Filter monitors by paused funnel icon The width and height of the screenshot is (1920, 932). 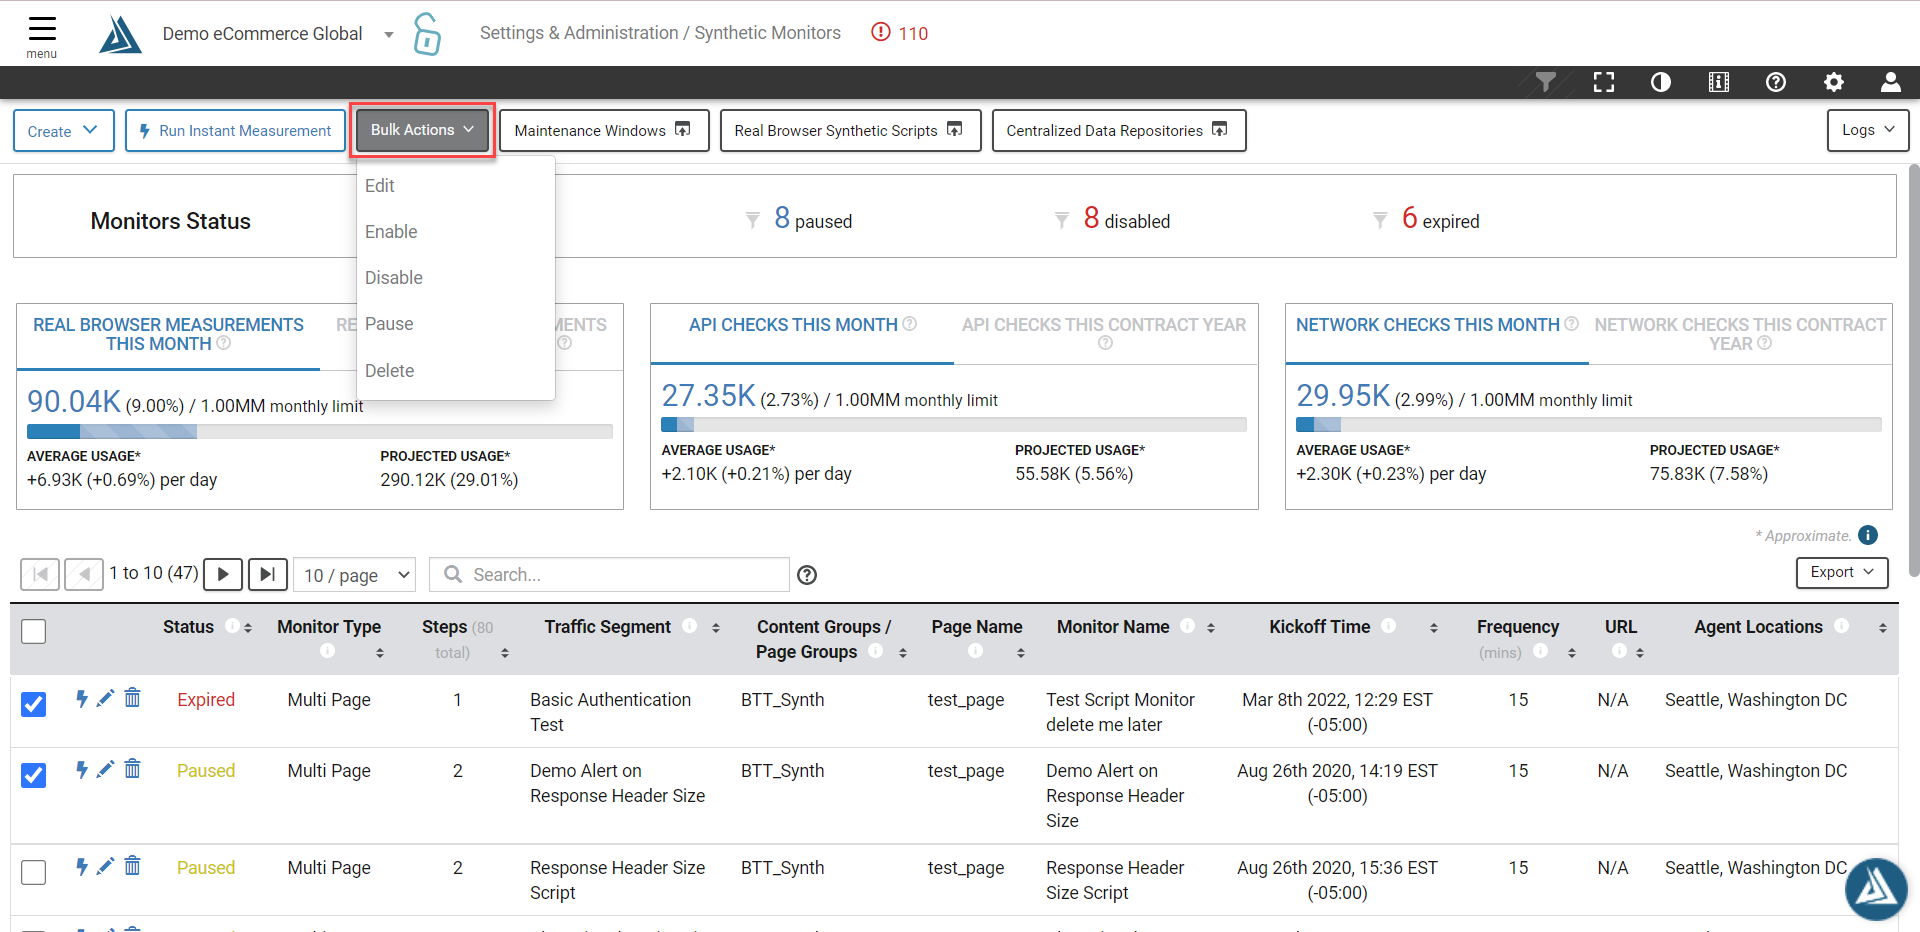[753, 220]
